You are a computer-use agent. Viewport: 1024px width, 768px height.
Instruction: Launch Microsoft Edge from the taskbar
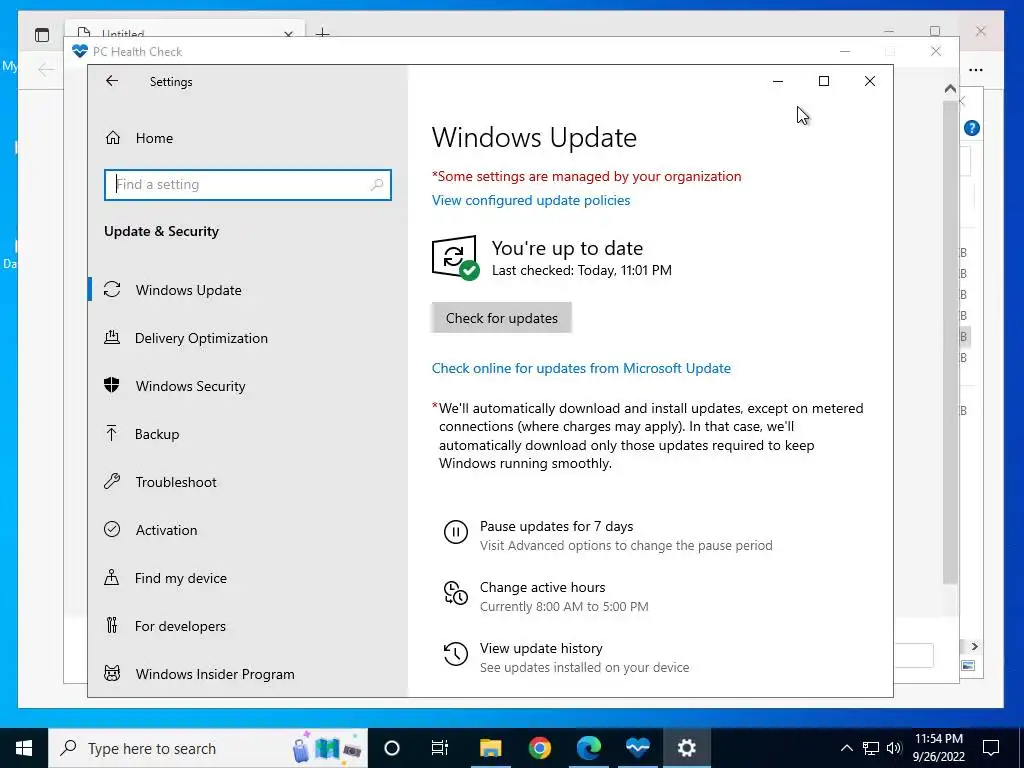pyautogui.click(x=588, y=748)
